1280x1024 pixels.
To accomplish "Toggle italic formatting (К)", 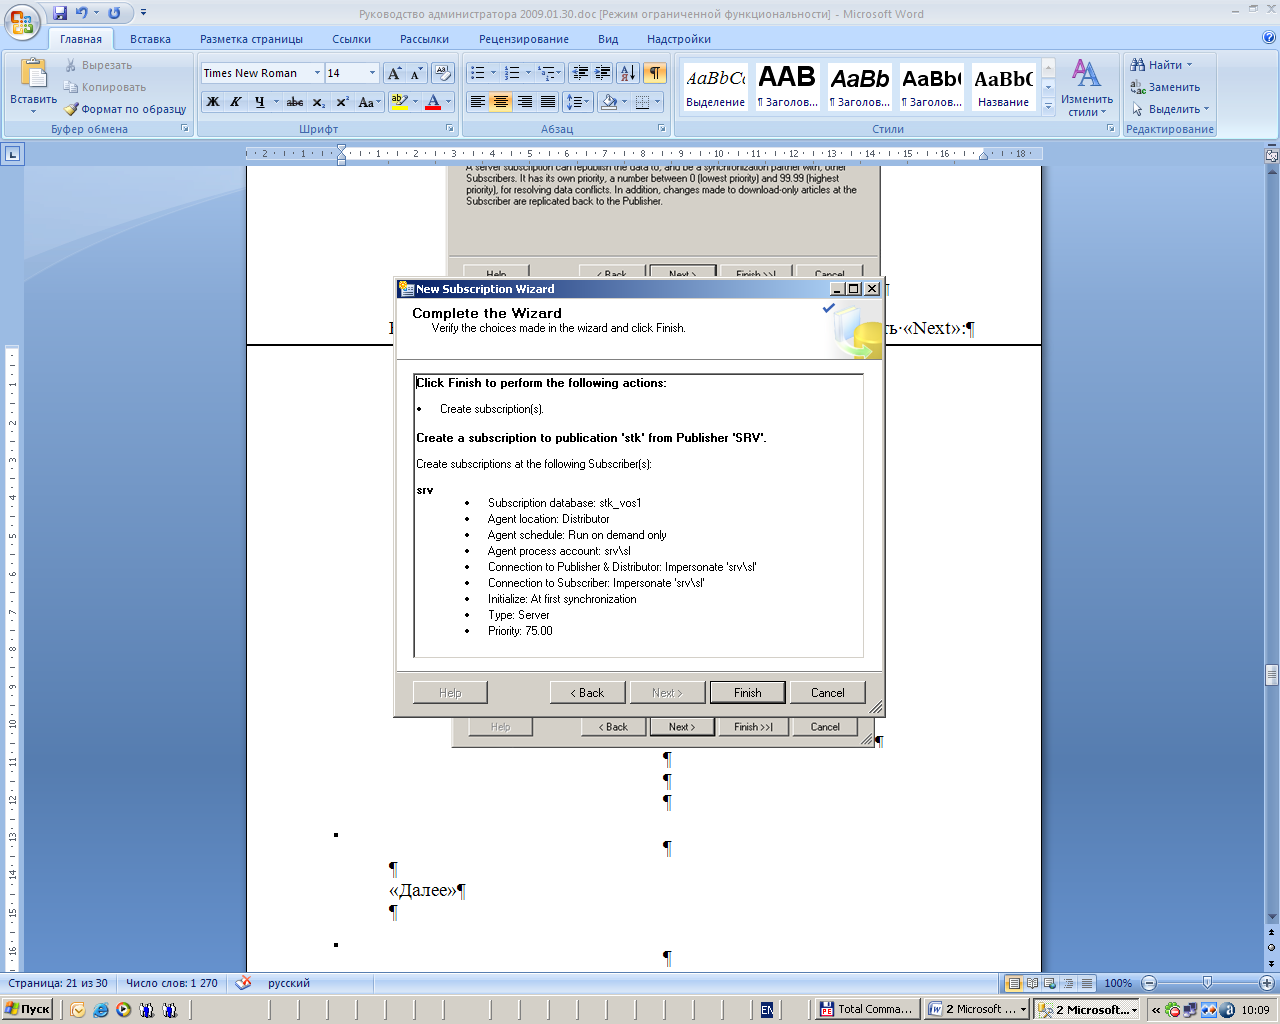I will (x=236, y=102).
